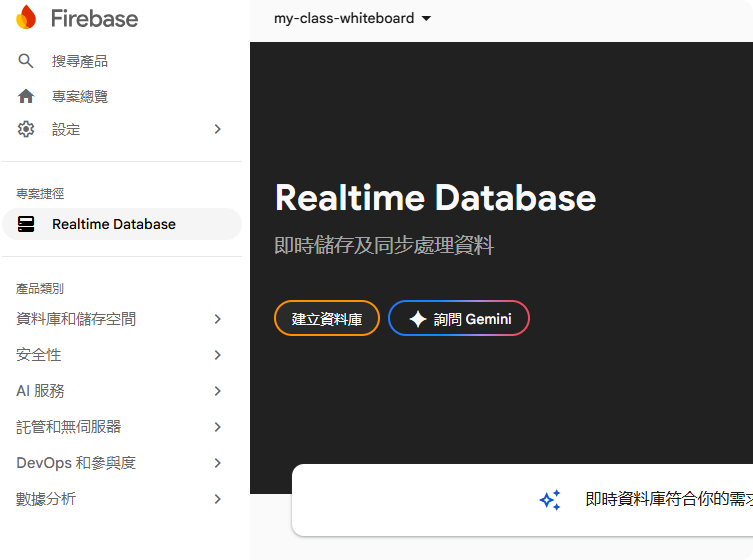Click the settings gear icon
The width and height of the screenshot is (753, 560).
pyautogui.click(x=26, y=129)
